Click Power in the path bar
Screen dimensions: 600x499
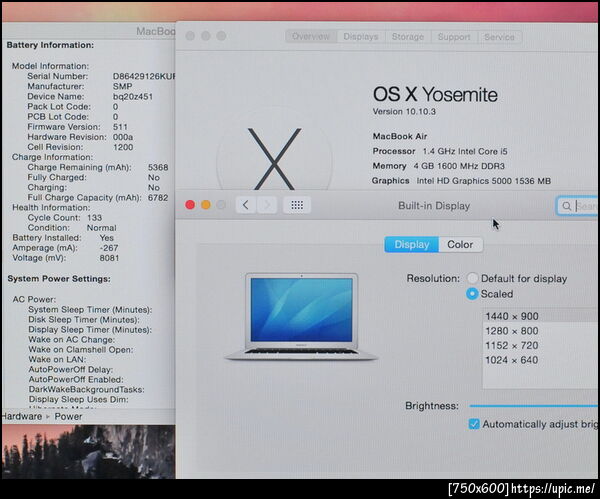tap(68, 416)
